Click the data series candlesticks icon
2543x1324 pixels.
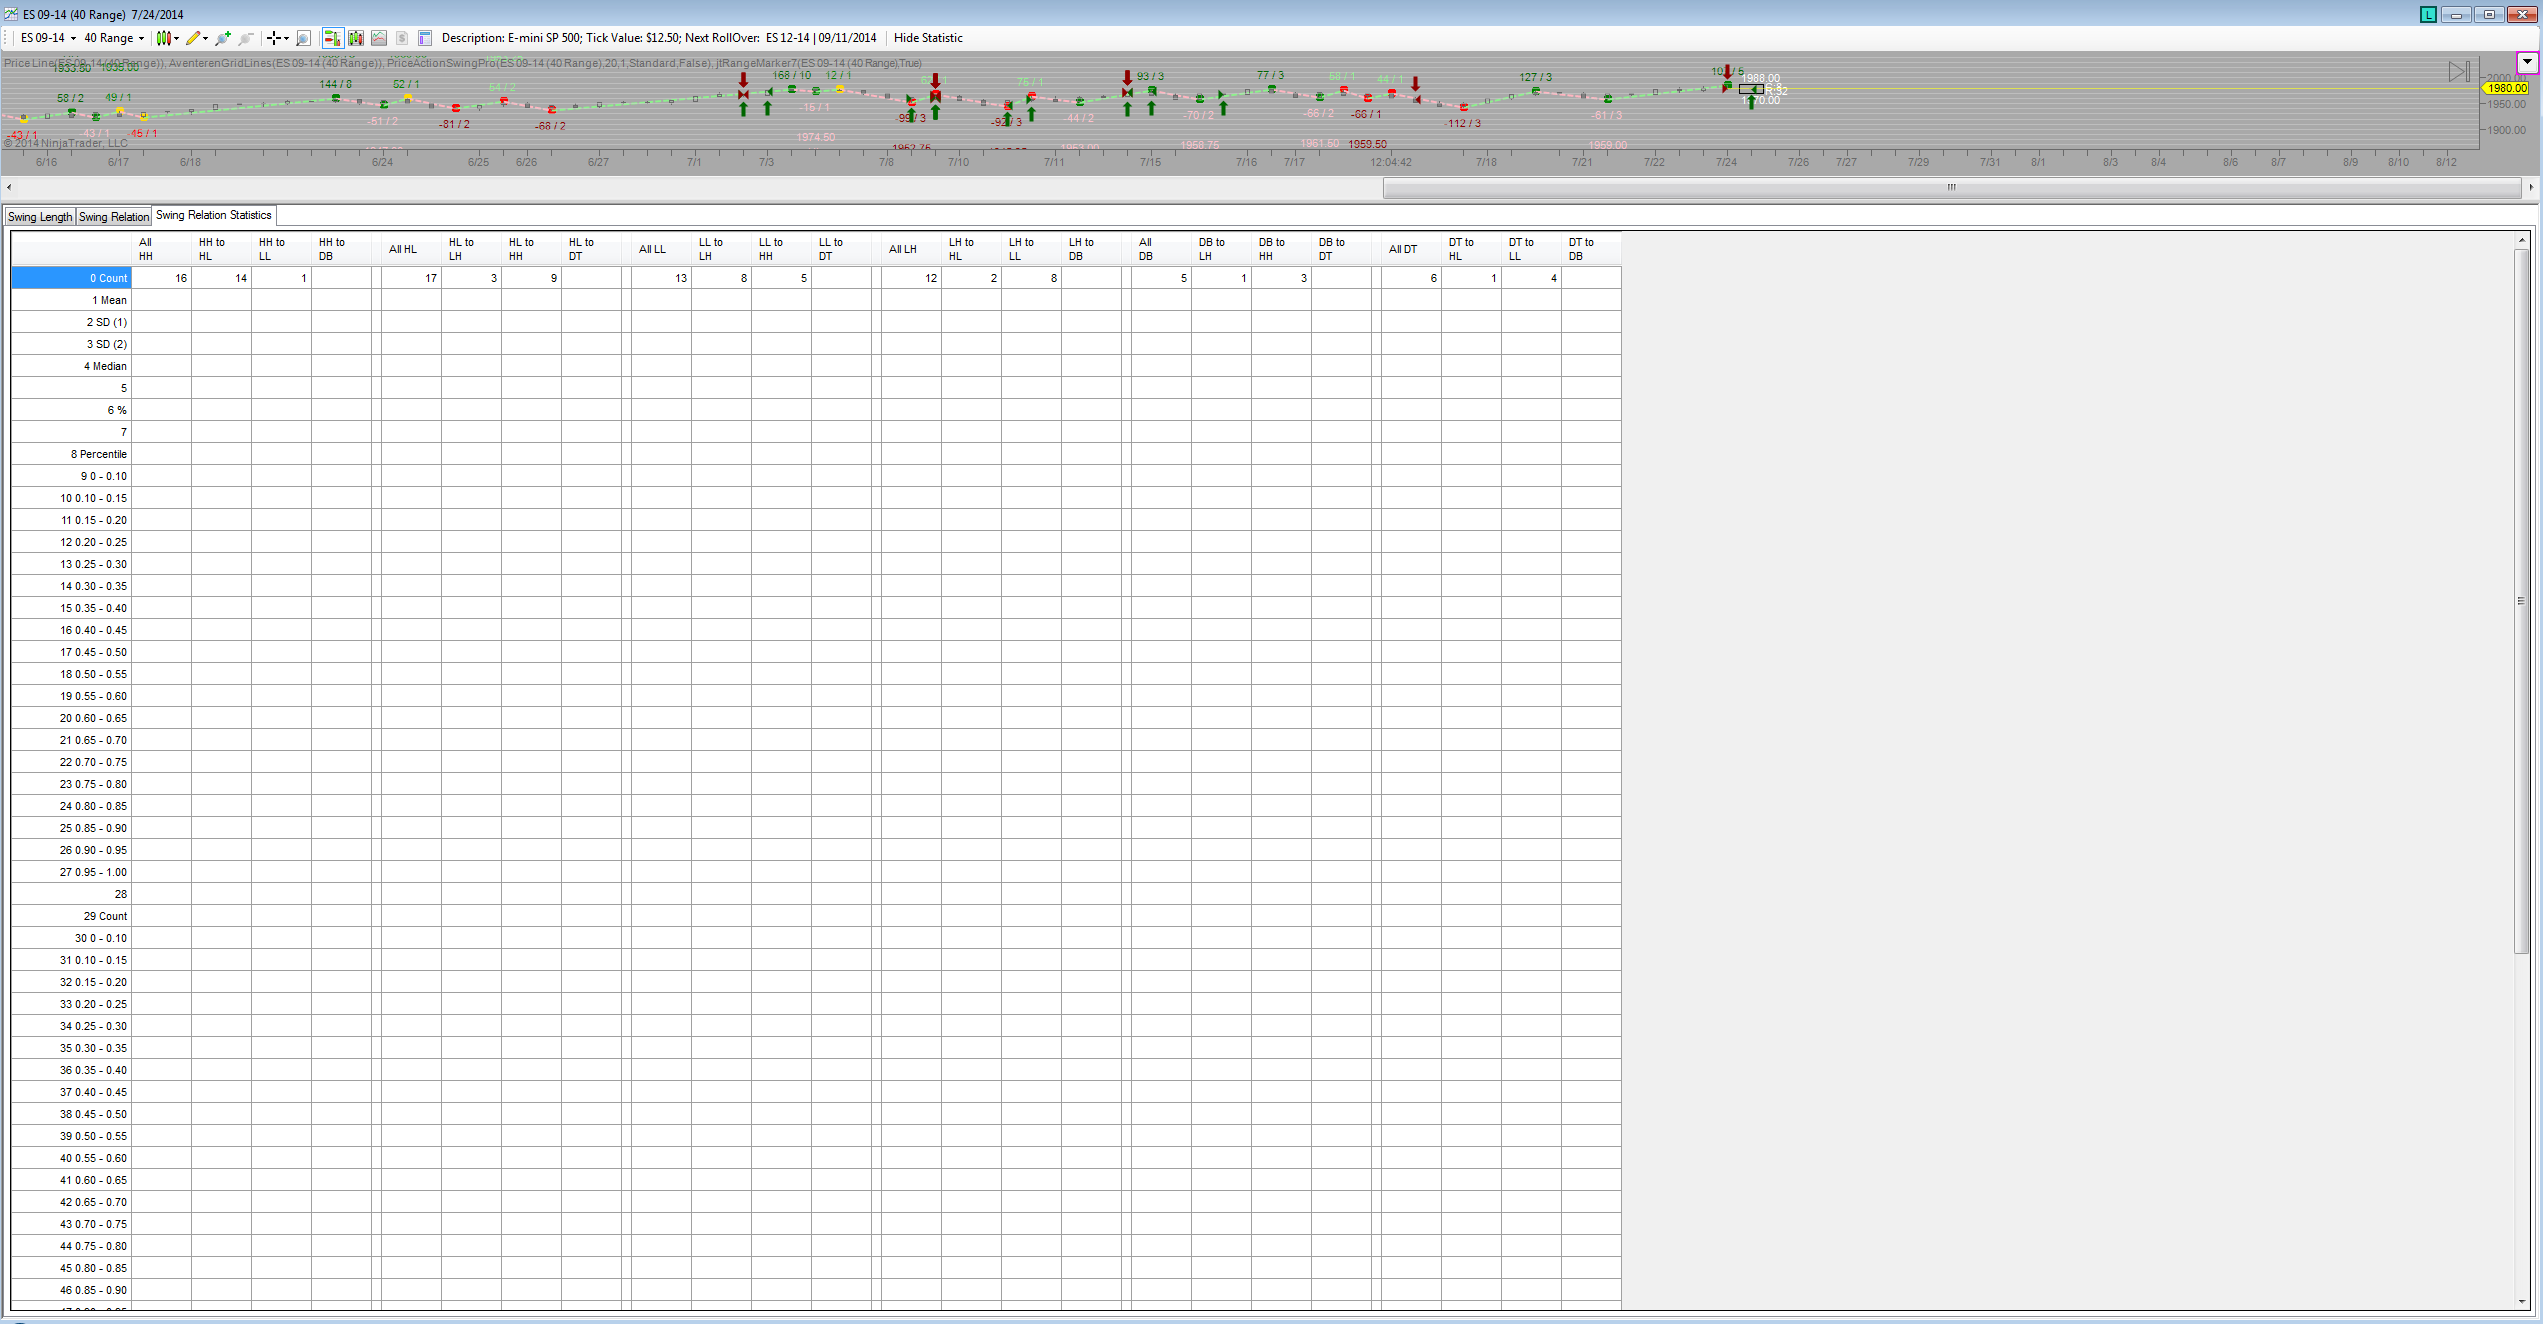(355, 38)
